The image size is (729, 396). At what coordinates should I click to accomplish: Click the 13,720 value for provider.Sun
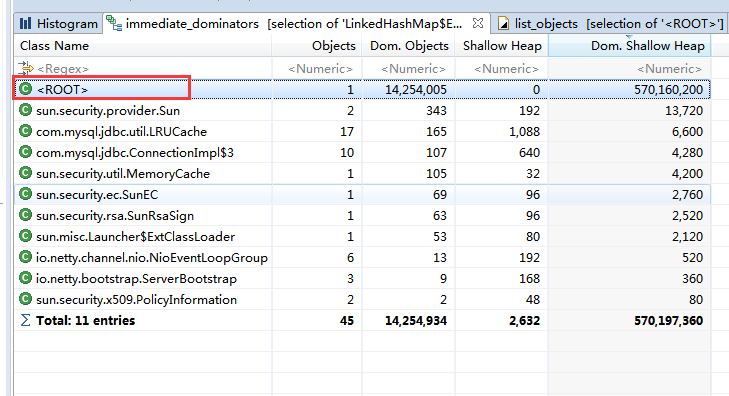[684, 111]
